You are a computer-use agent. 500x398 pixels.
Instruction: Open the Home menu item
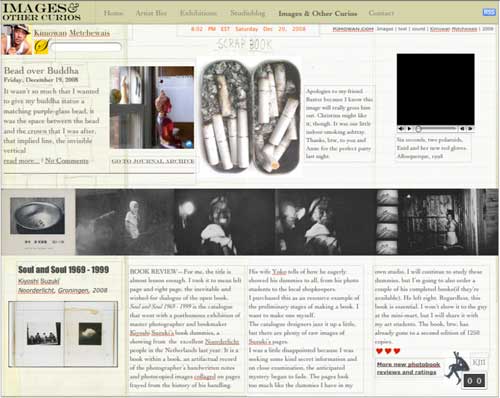click(113, 13)
